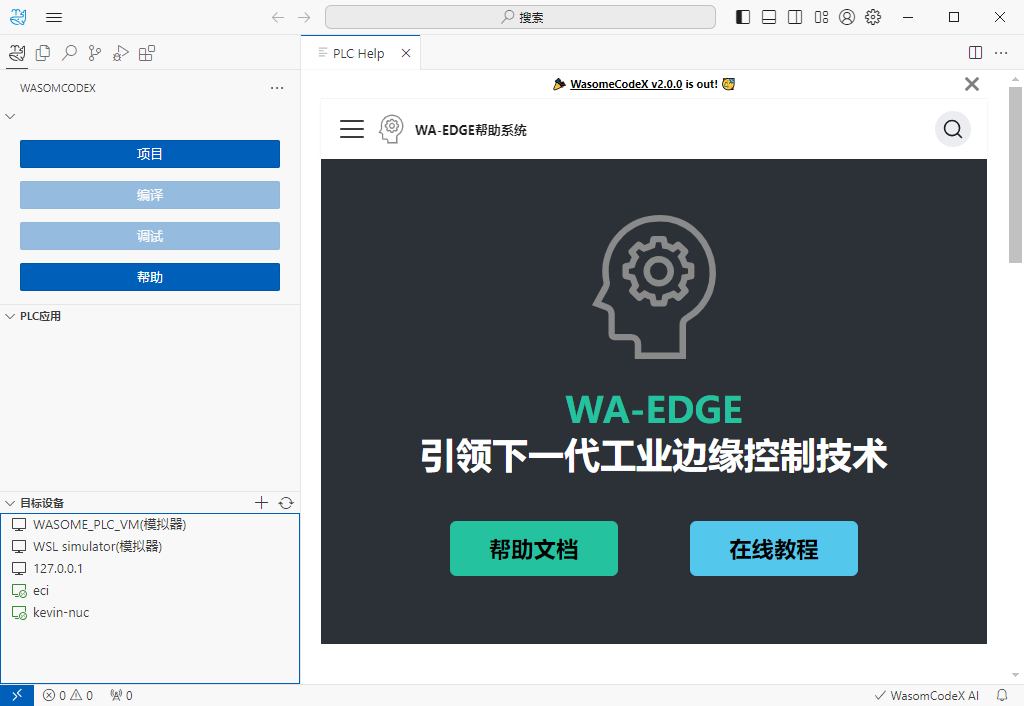Open the Accounts profile icon

pos(847,18)
